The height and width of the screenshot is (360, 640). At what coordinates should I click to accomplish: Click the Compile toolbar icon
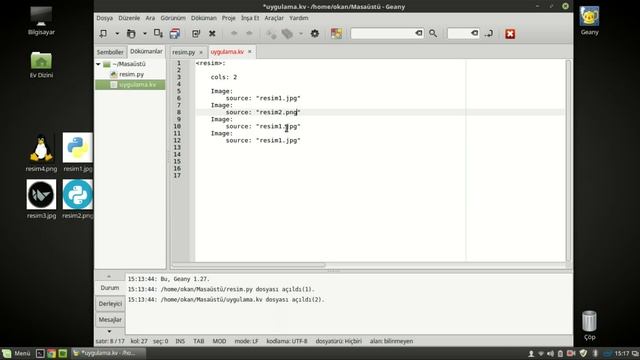(x=271, y=34)
